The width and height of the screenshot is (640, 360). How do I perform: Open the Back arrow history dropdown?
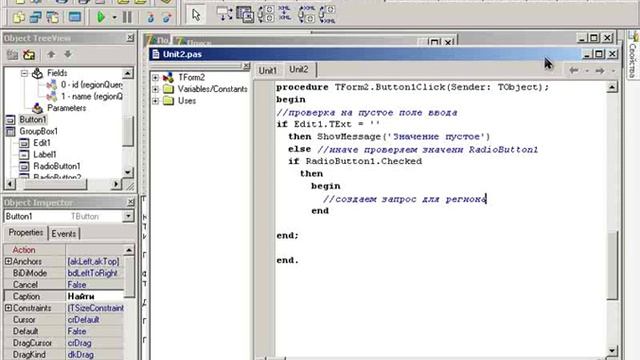[x=587, y=71]
